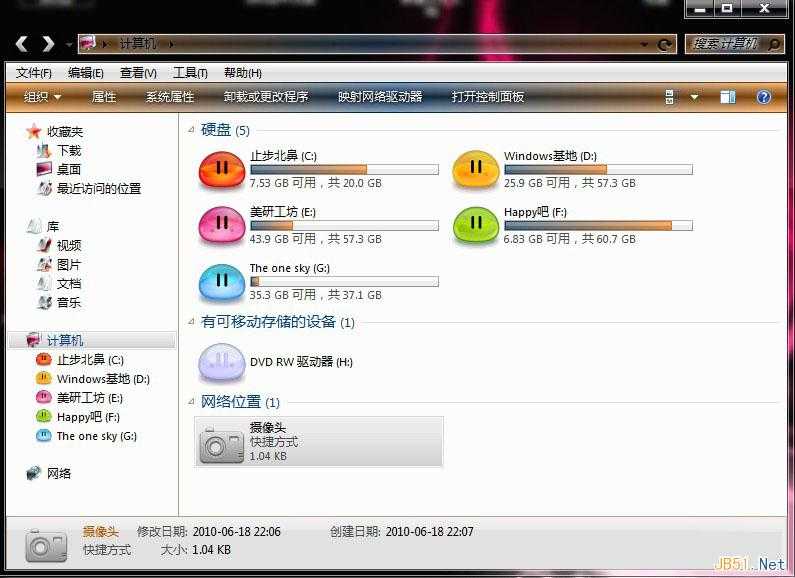Viewport: 795px width, 578px height.
Task: Open the 帮助(H) menu
Action: (243, 73)
